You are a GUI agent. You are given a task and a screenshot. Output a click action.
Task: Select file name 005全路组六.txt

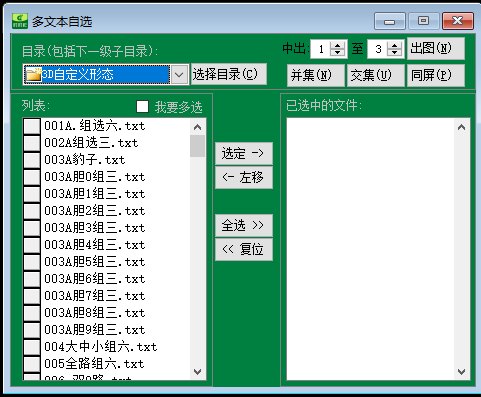pyautogui.click(x=94, y=364)
